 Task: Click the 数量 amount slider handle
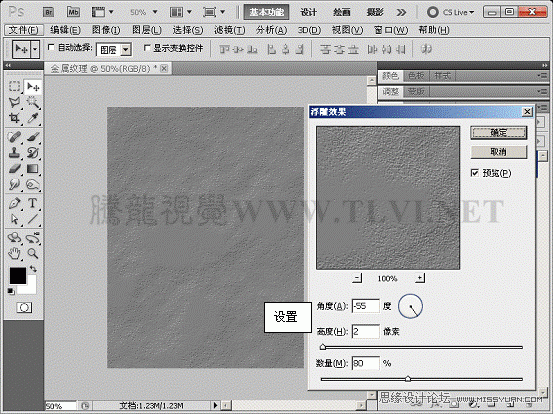pos(408,379)
